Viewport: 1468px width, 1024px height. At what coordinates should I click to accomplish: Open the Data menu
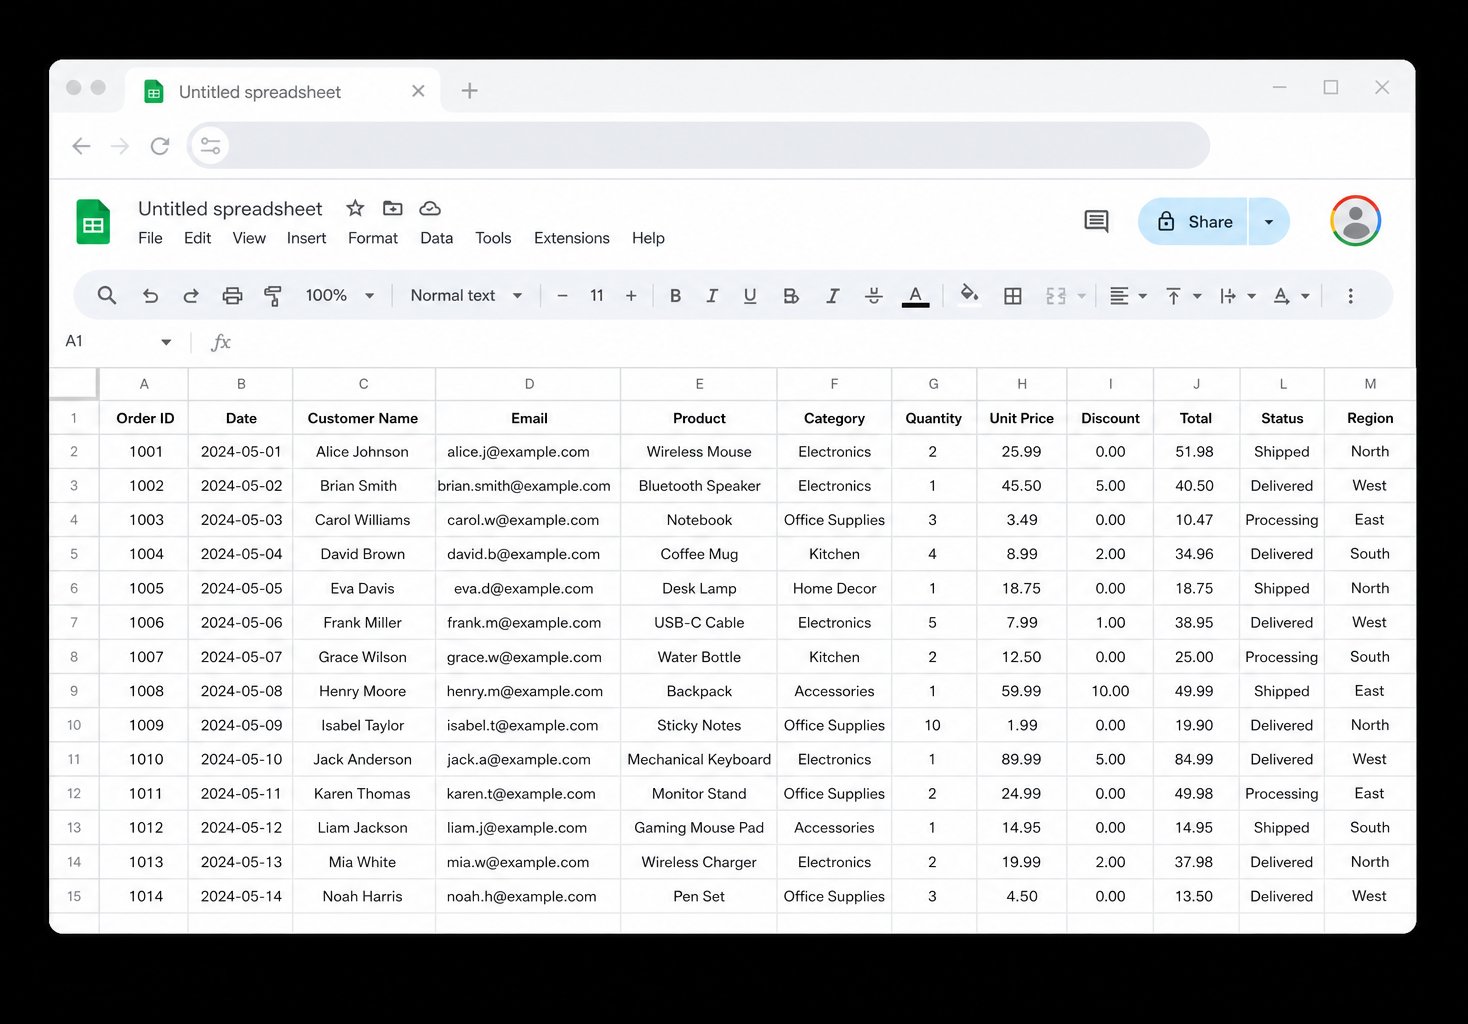pos(436,238)
